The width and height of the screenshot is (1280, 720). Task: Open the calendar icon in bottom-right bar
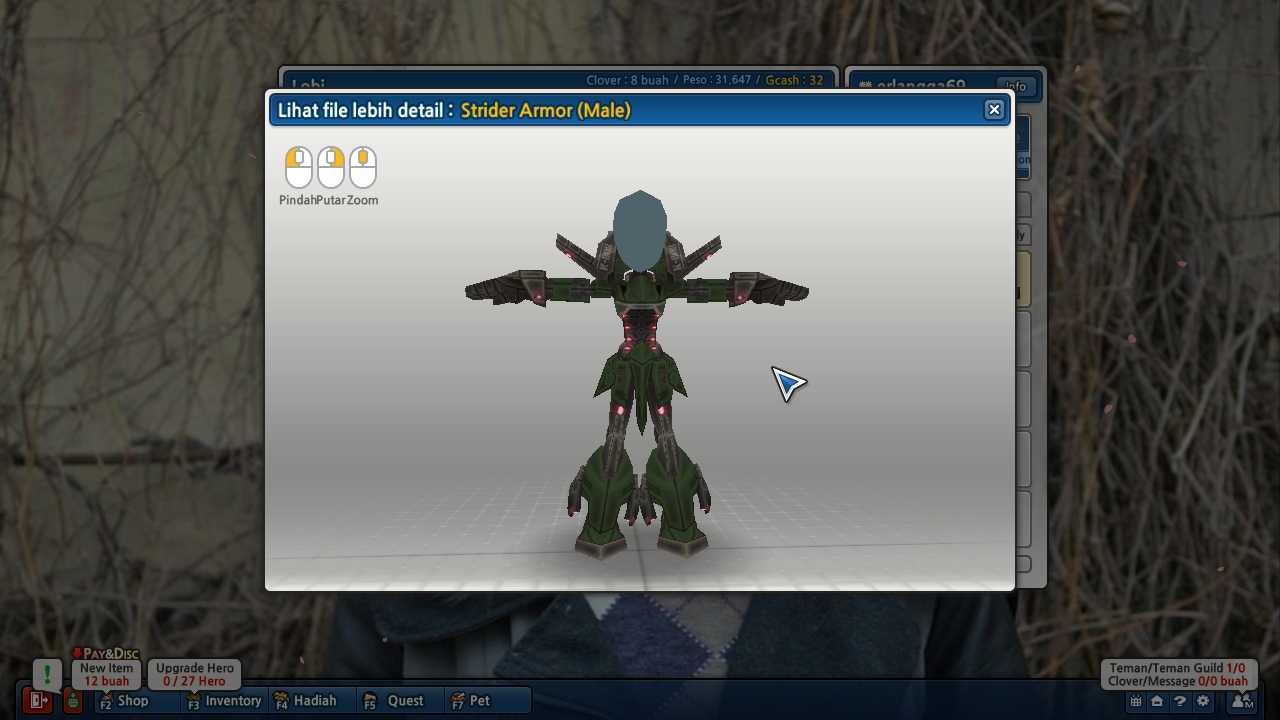1136,701
